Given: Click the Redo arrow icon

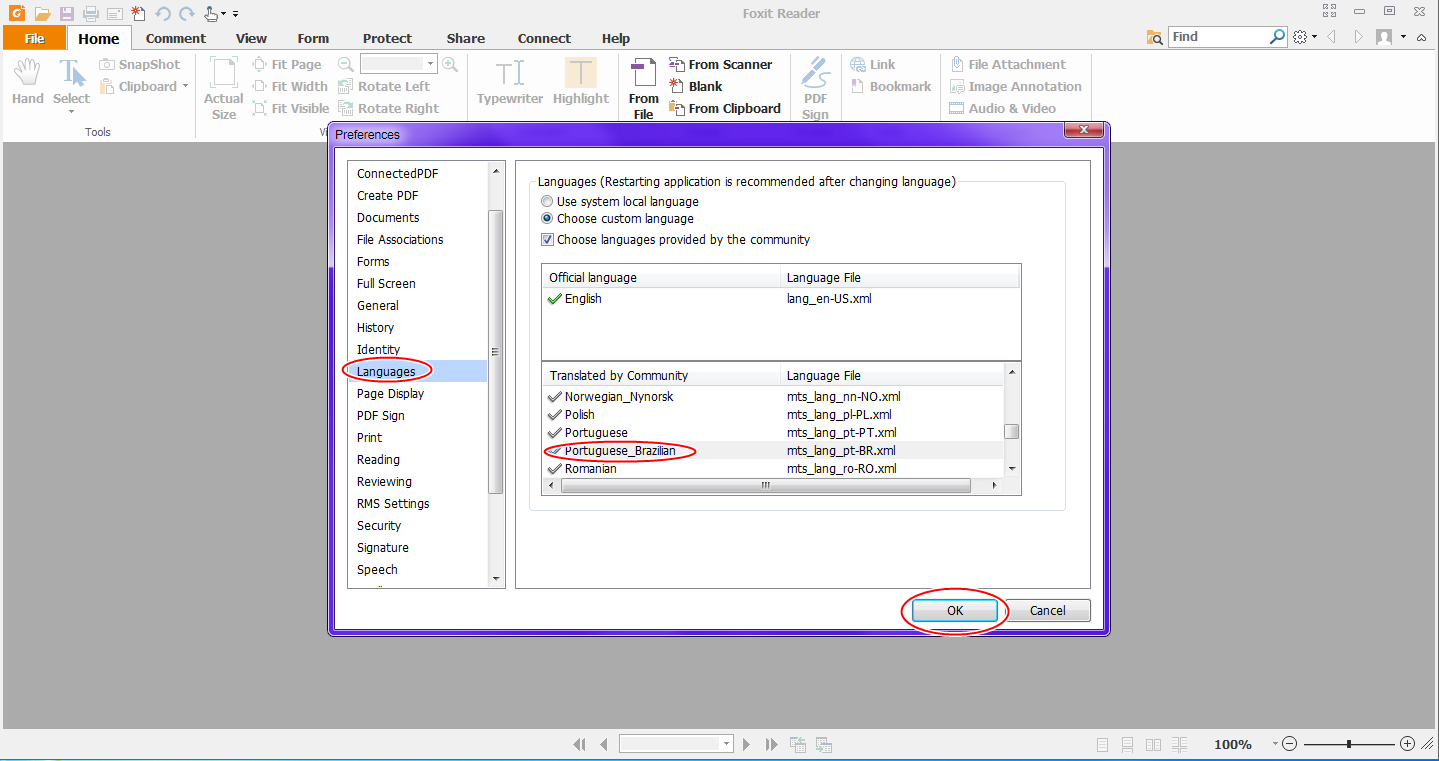Looking at the screenshot, I should [x=187, y=13].
